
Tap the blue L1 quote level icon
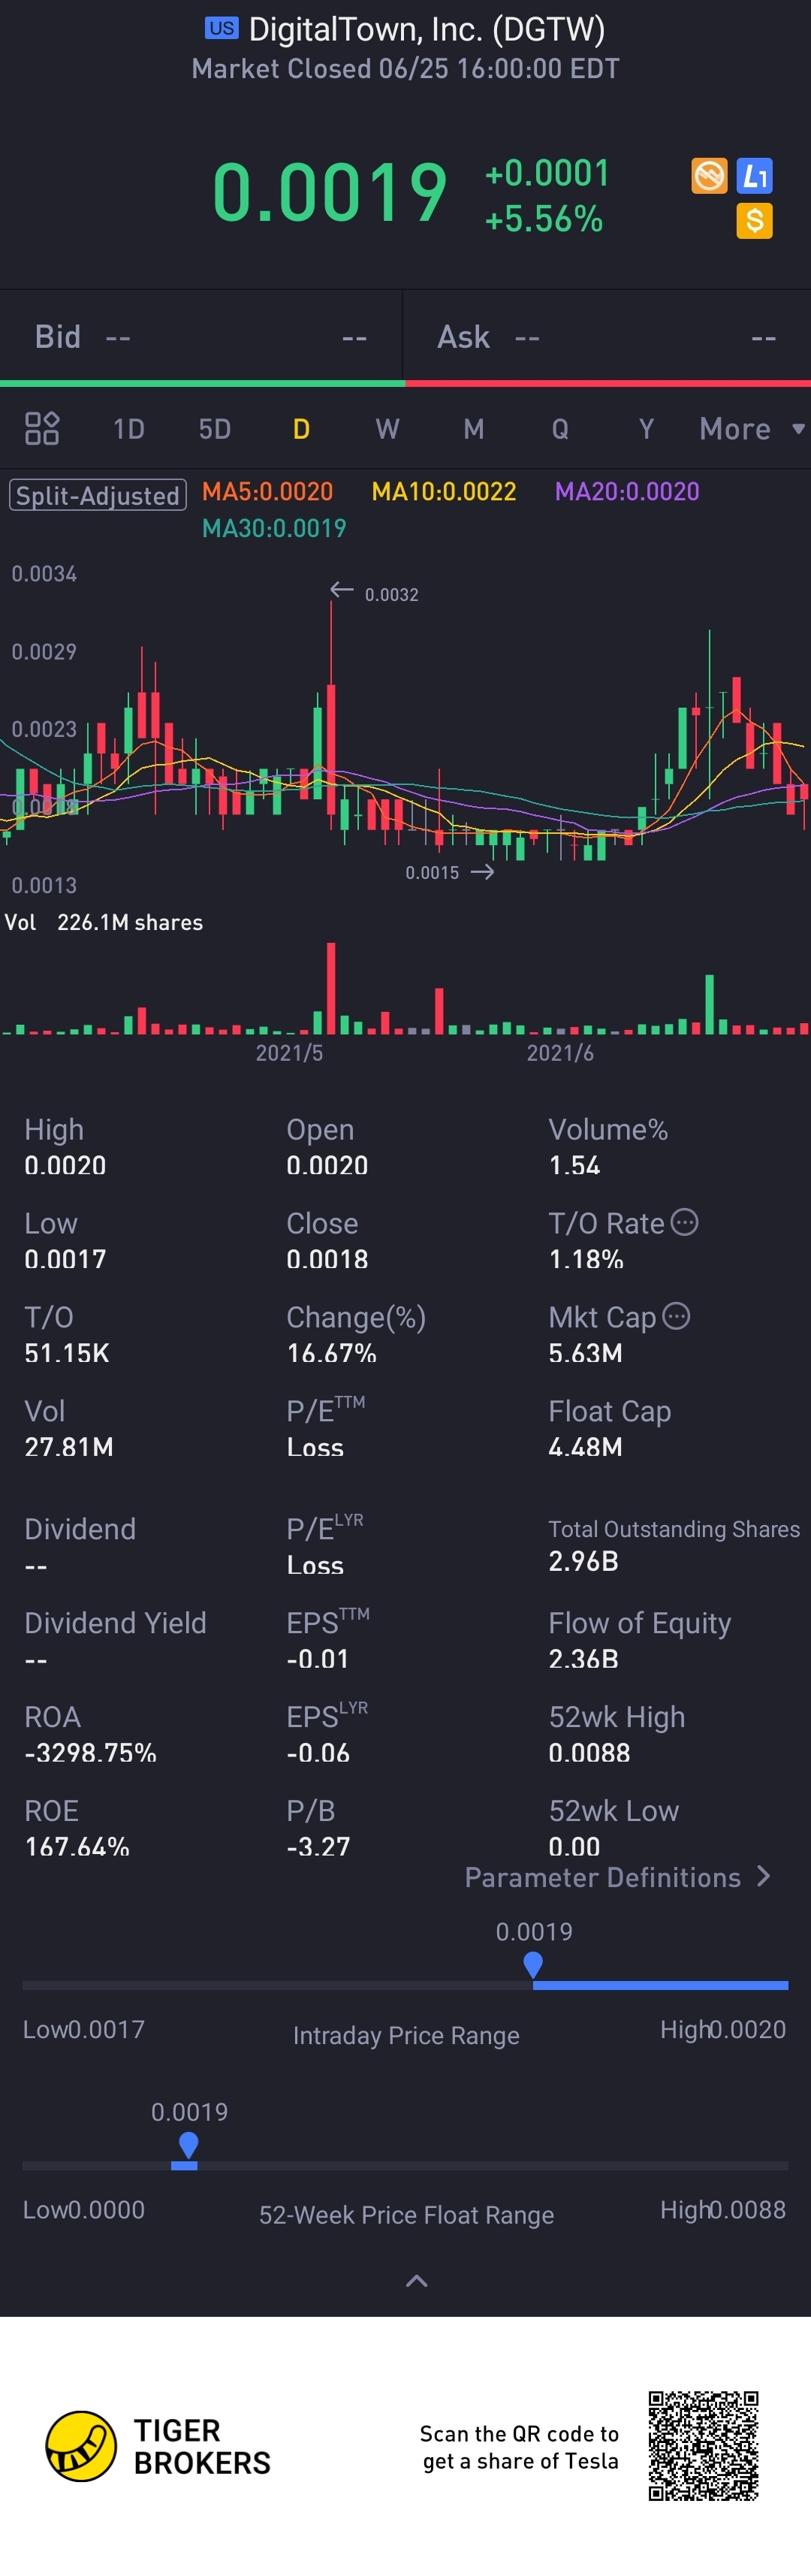coord(754,176)
